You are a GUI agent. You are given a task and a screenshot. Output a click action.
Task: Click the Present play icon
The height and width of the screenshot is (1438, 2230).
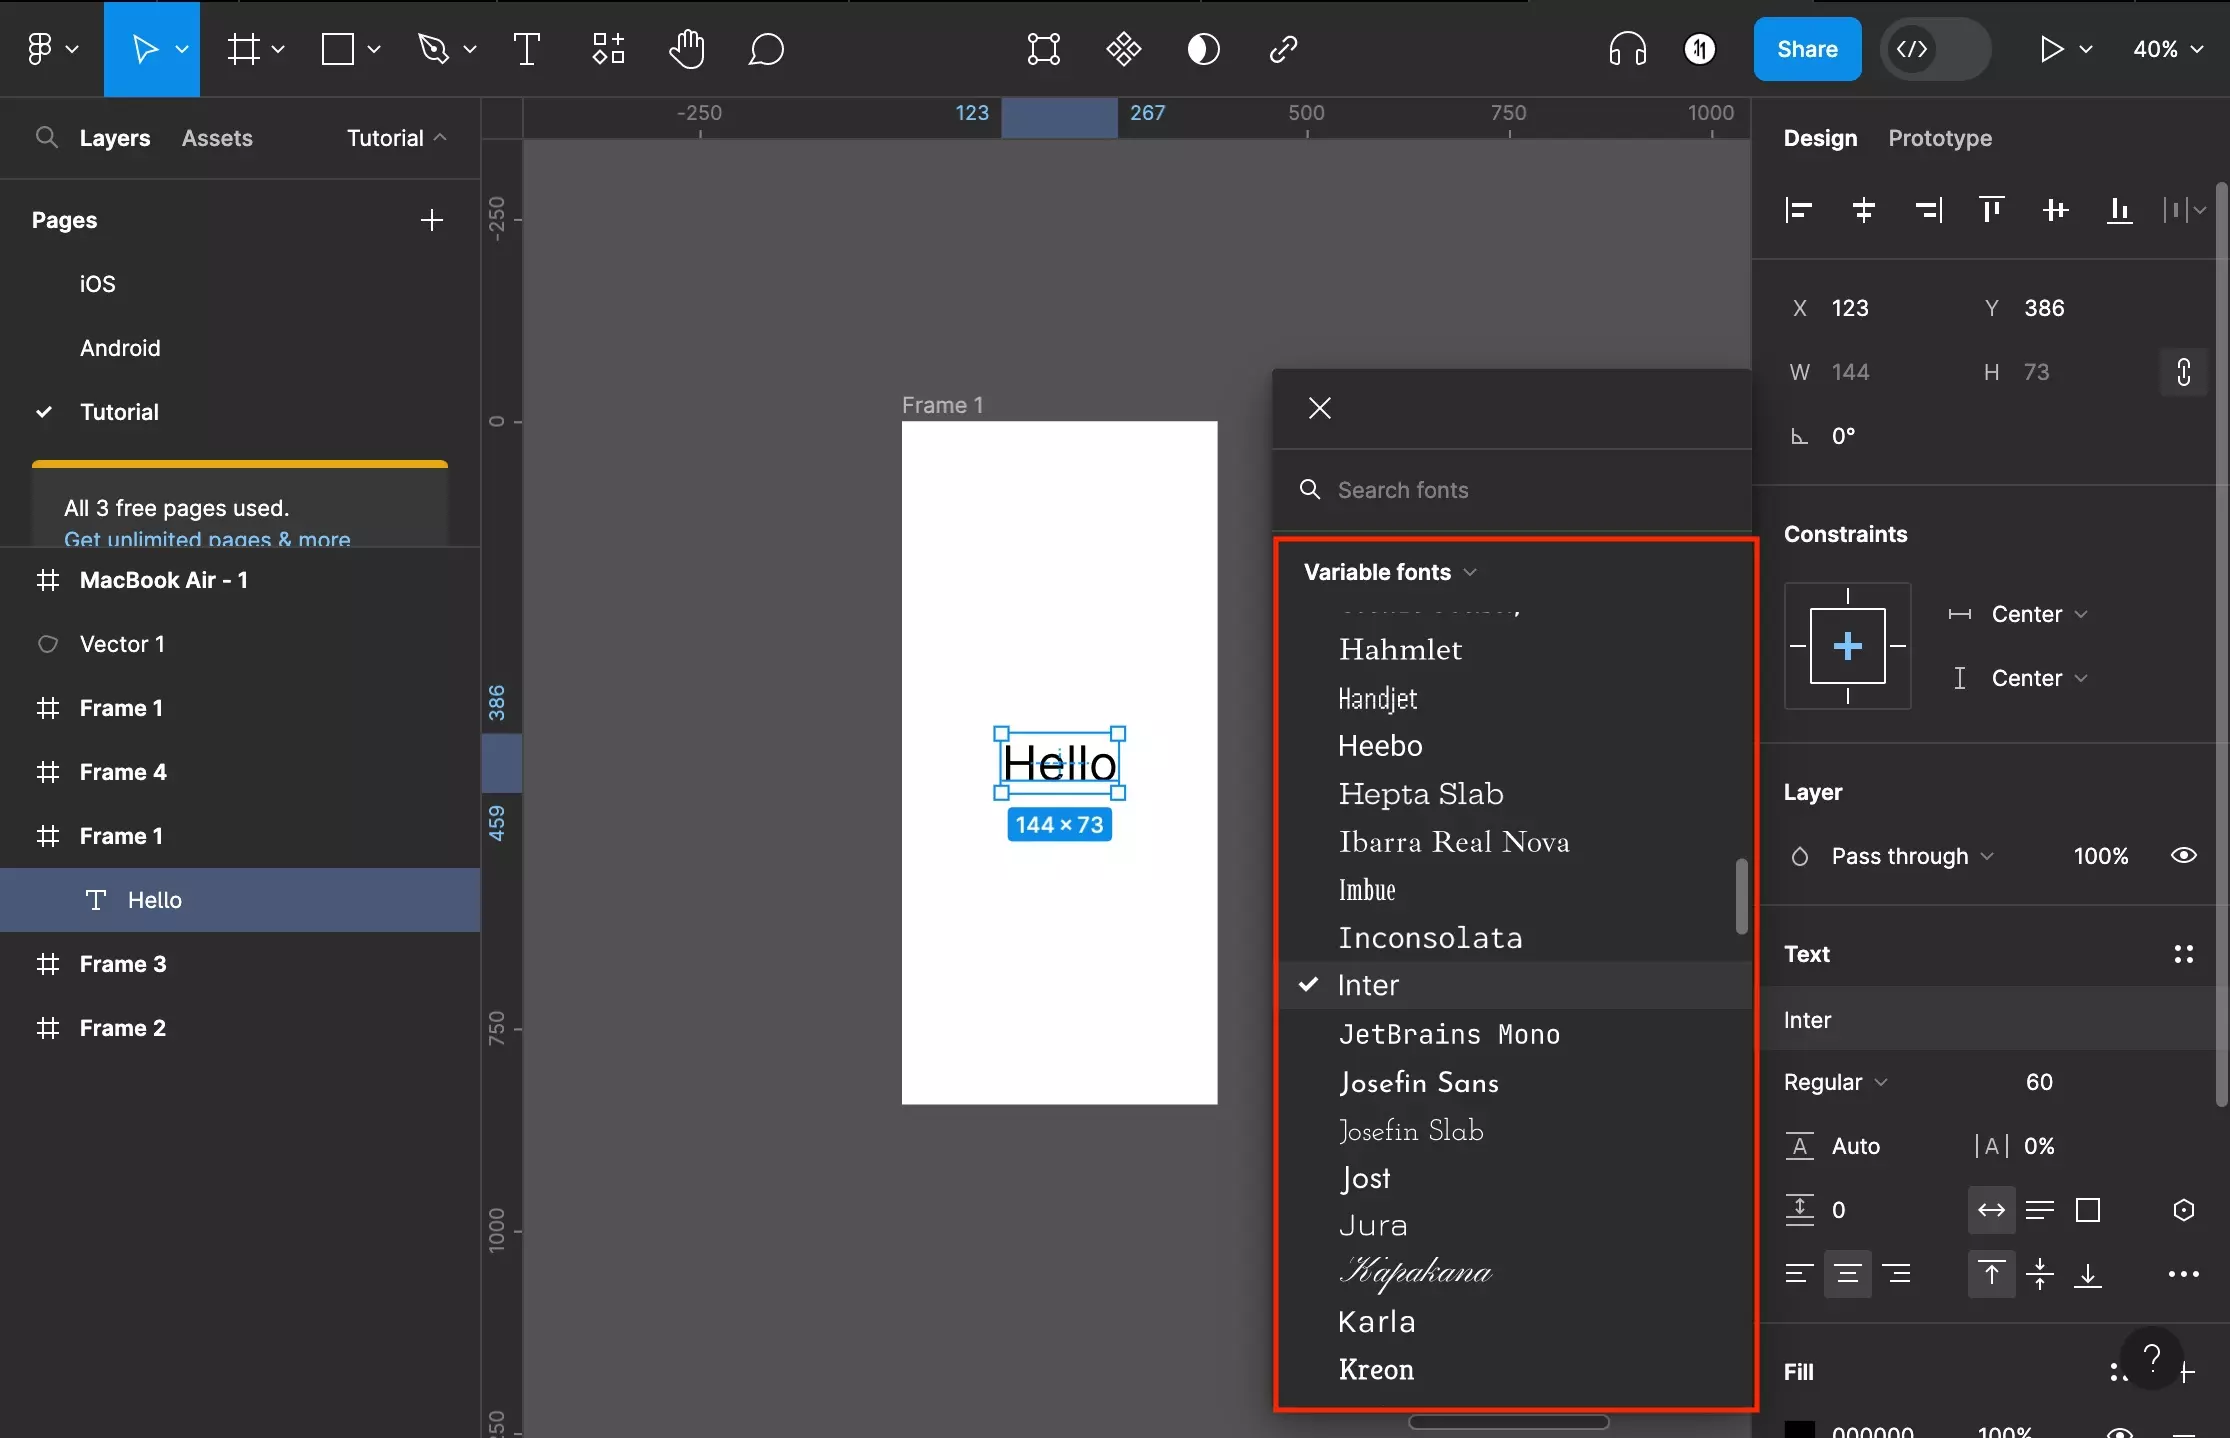2052,48
